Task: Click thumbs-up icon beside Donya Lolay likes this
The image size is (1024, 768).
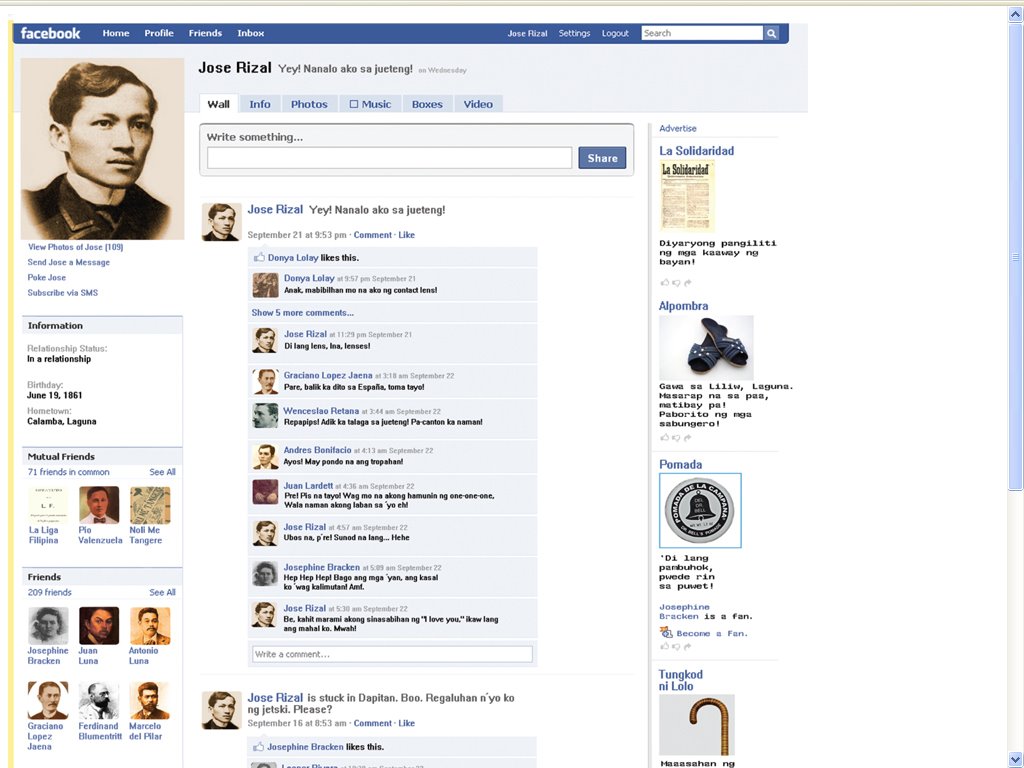Action: pyautogui.click(x=259, y=257)
